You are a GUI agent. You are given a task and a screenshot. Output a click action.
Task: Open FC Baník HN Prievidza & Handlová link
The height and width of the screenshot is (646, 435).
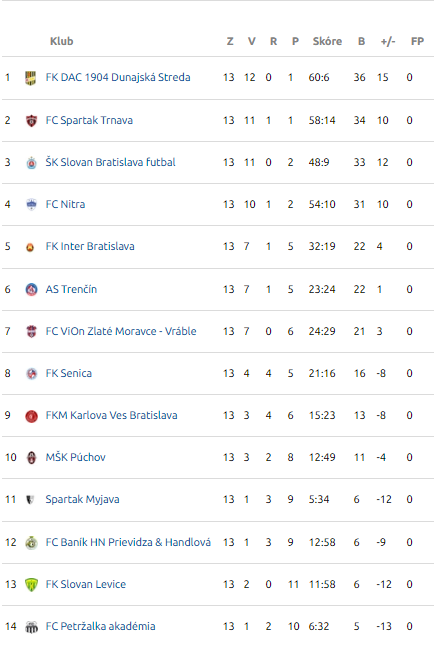[128, 542]
